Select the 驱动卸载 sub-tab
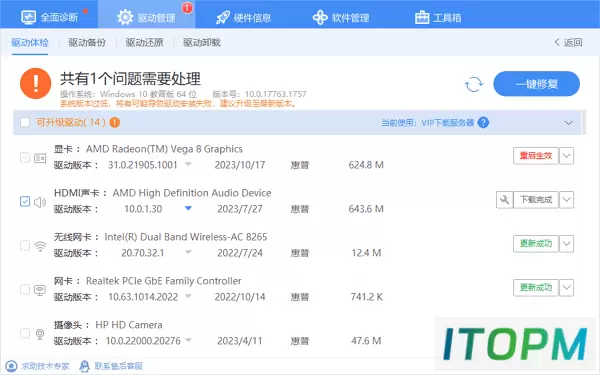Image resolution: width=600 pixels, height=375 pixels. tap(202, 42)
